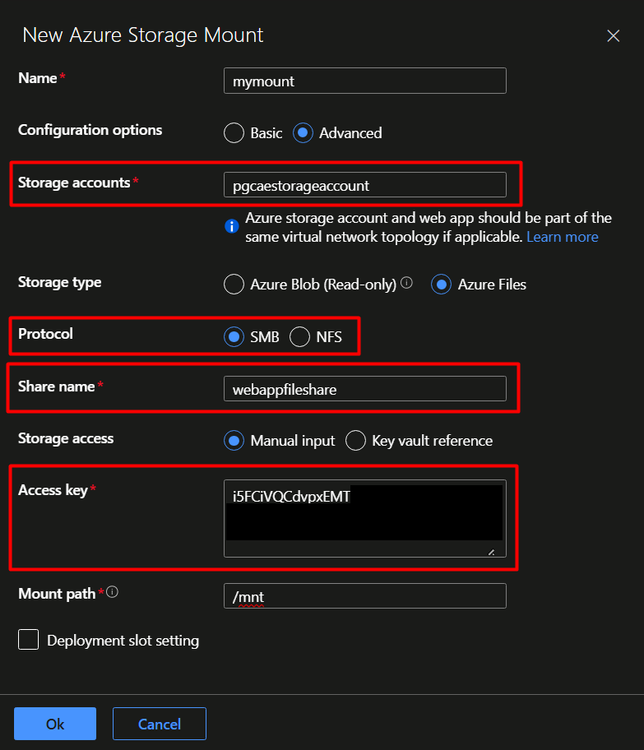Open the Learn more link
The image size is (644, 750).
(563, 237)
